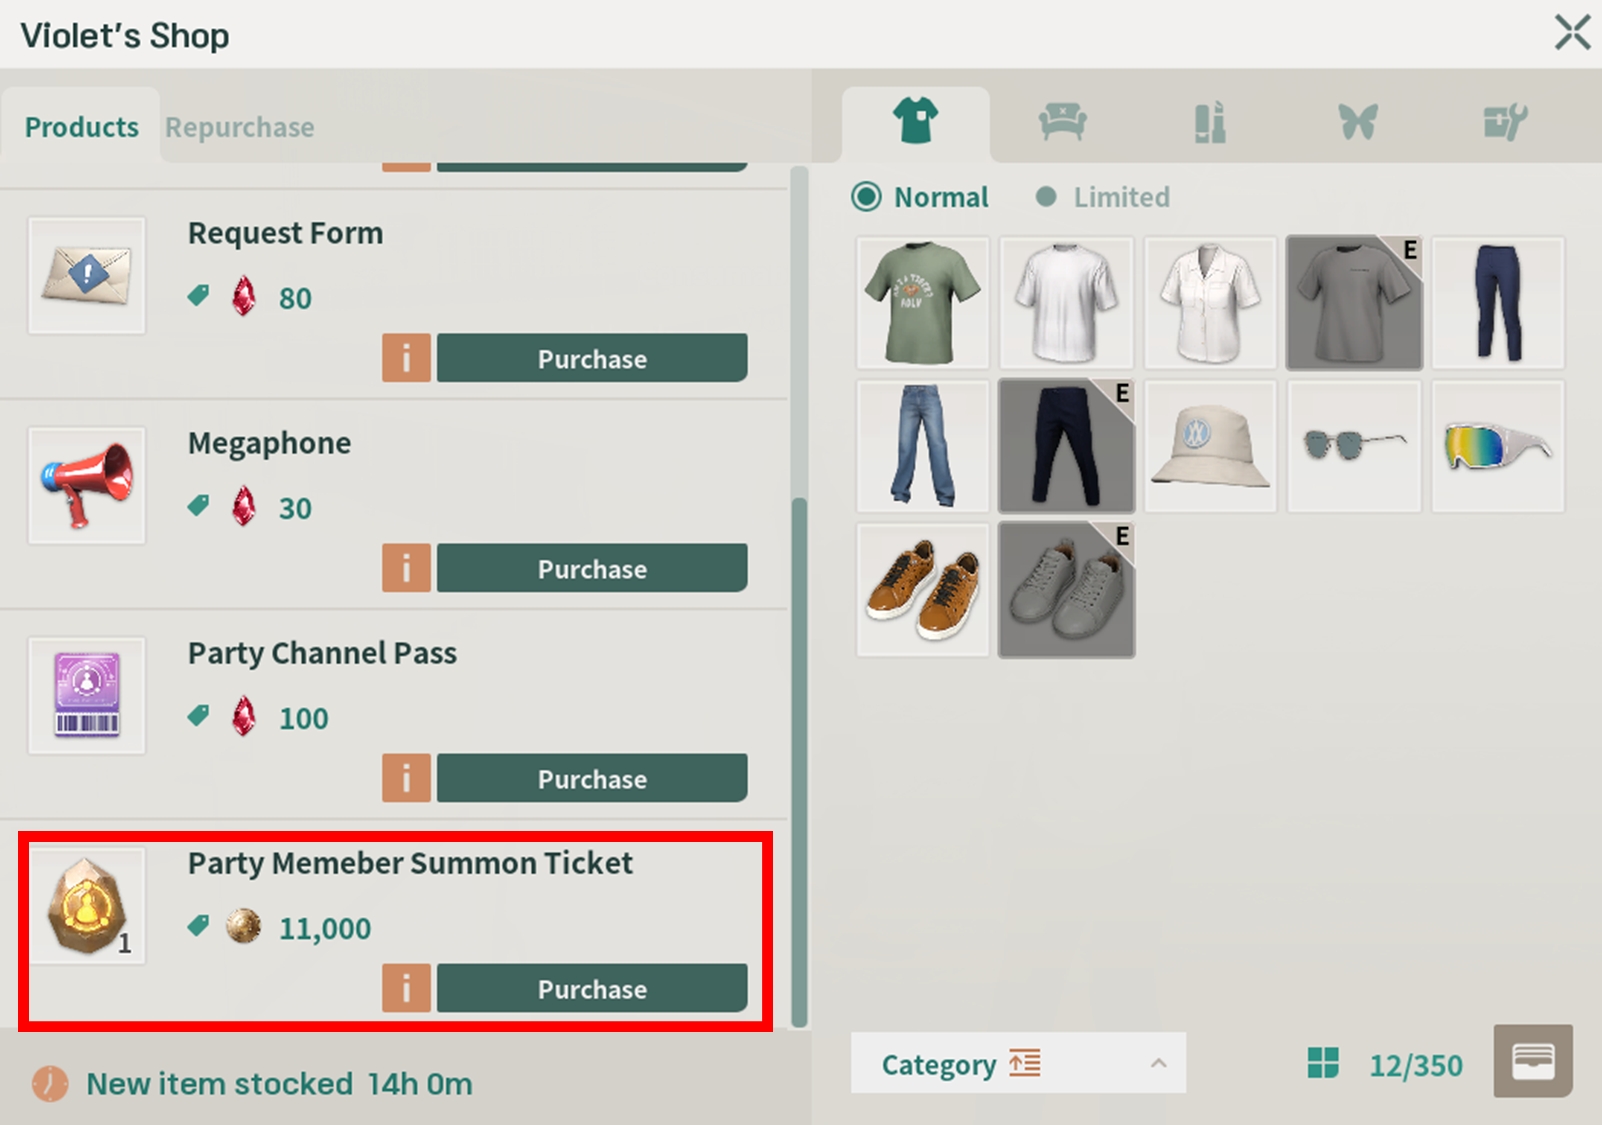Image resolution: width=1602 pixels, height=1125 pixels.
Task: Toggle the grid view icon
Action: (1322, 1064)
